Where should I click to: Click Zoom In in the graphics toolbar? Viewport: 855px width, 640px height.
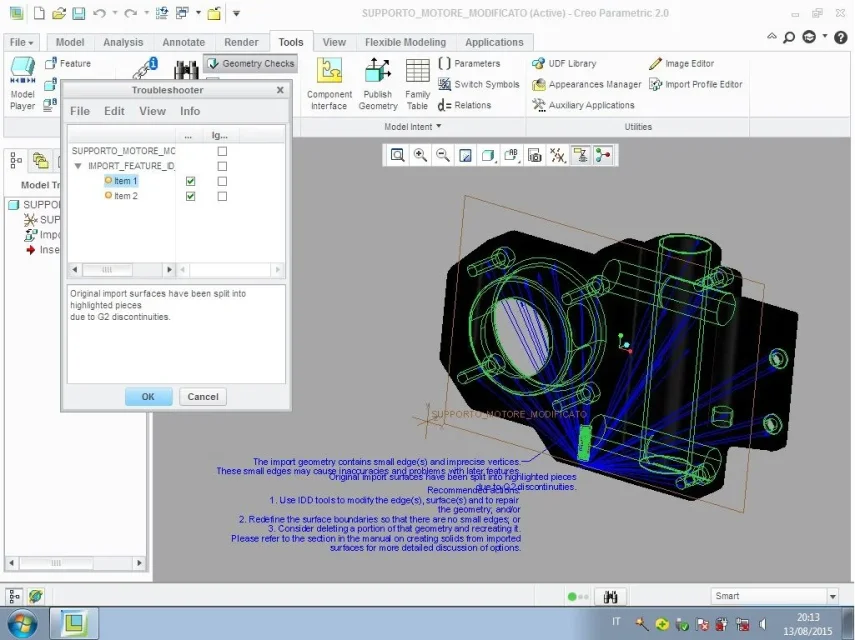[420, 155]
